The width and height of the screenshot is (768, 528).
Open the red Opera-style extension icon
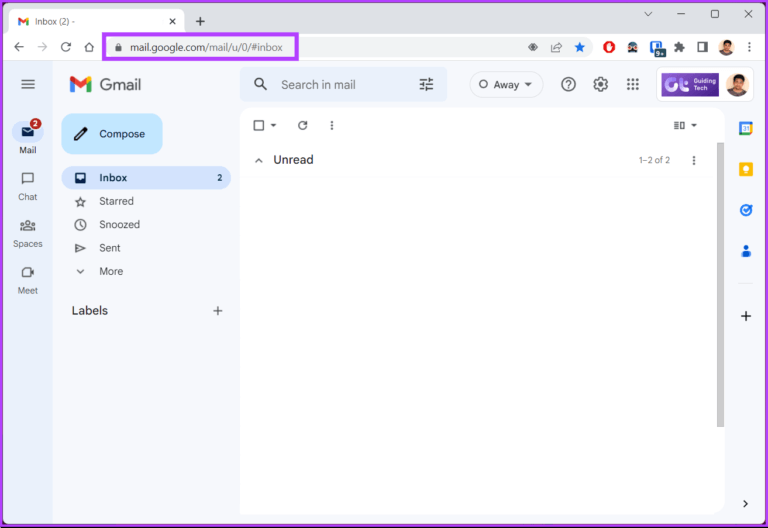tap(609, 47)
